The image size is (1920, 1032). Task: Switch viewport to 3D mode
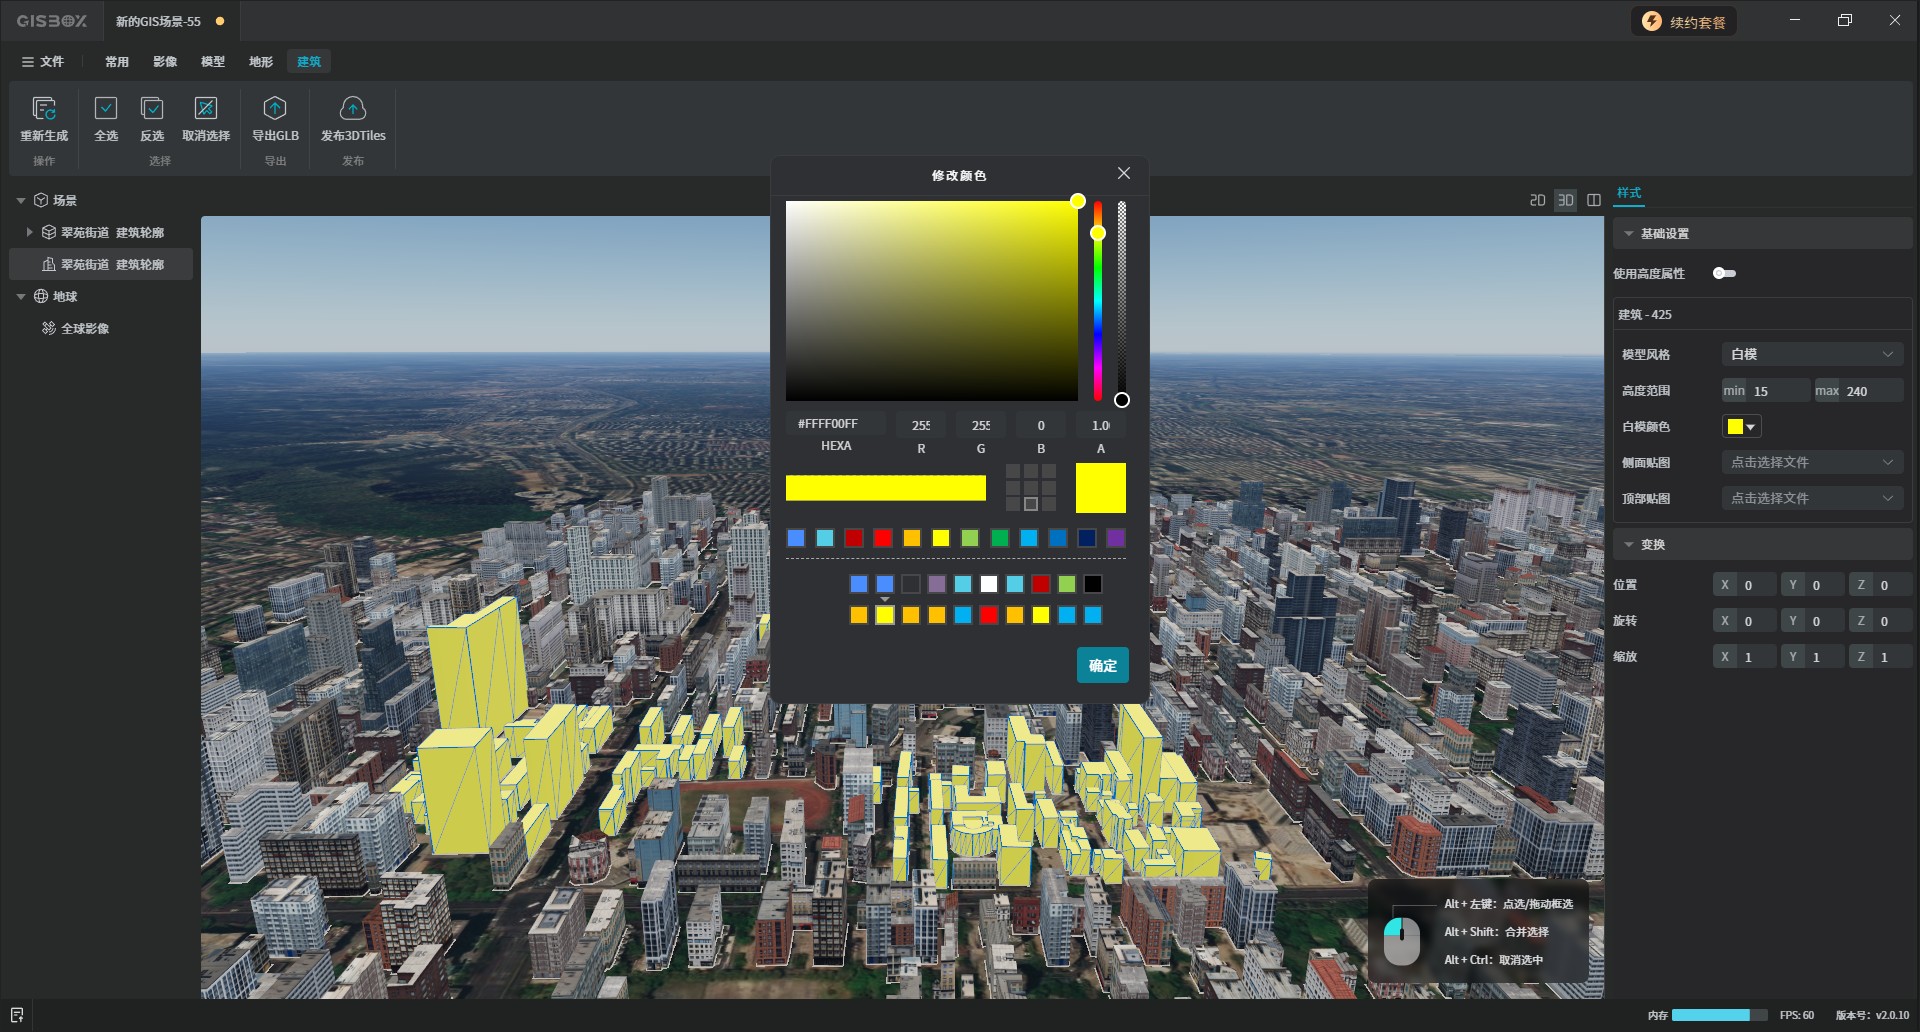(x=1566, y=200)
